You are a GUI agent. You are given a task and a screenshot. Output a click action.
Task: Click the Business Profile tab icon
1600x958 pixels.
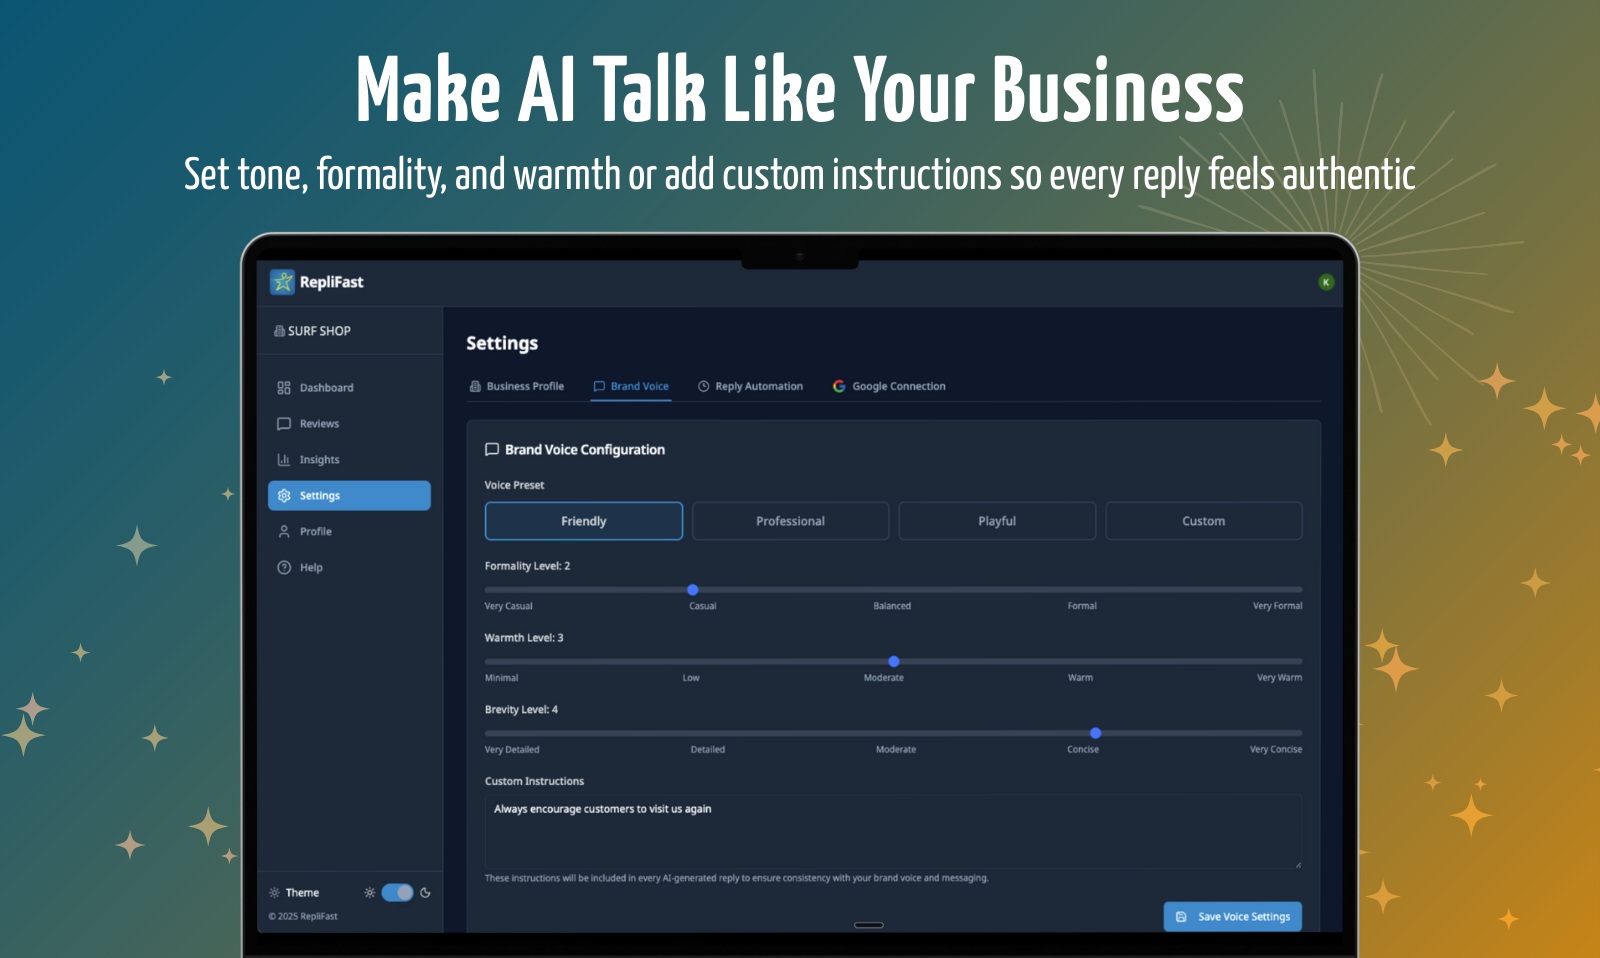(x=475, y=386)
